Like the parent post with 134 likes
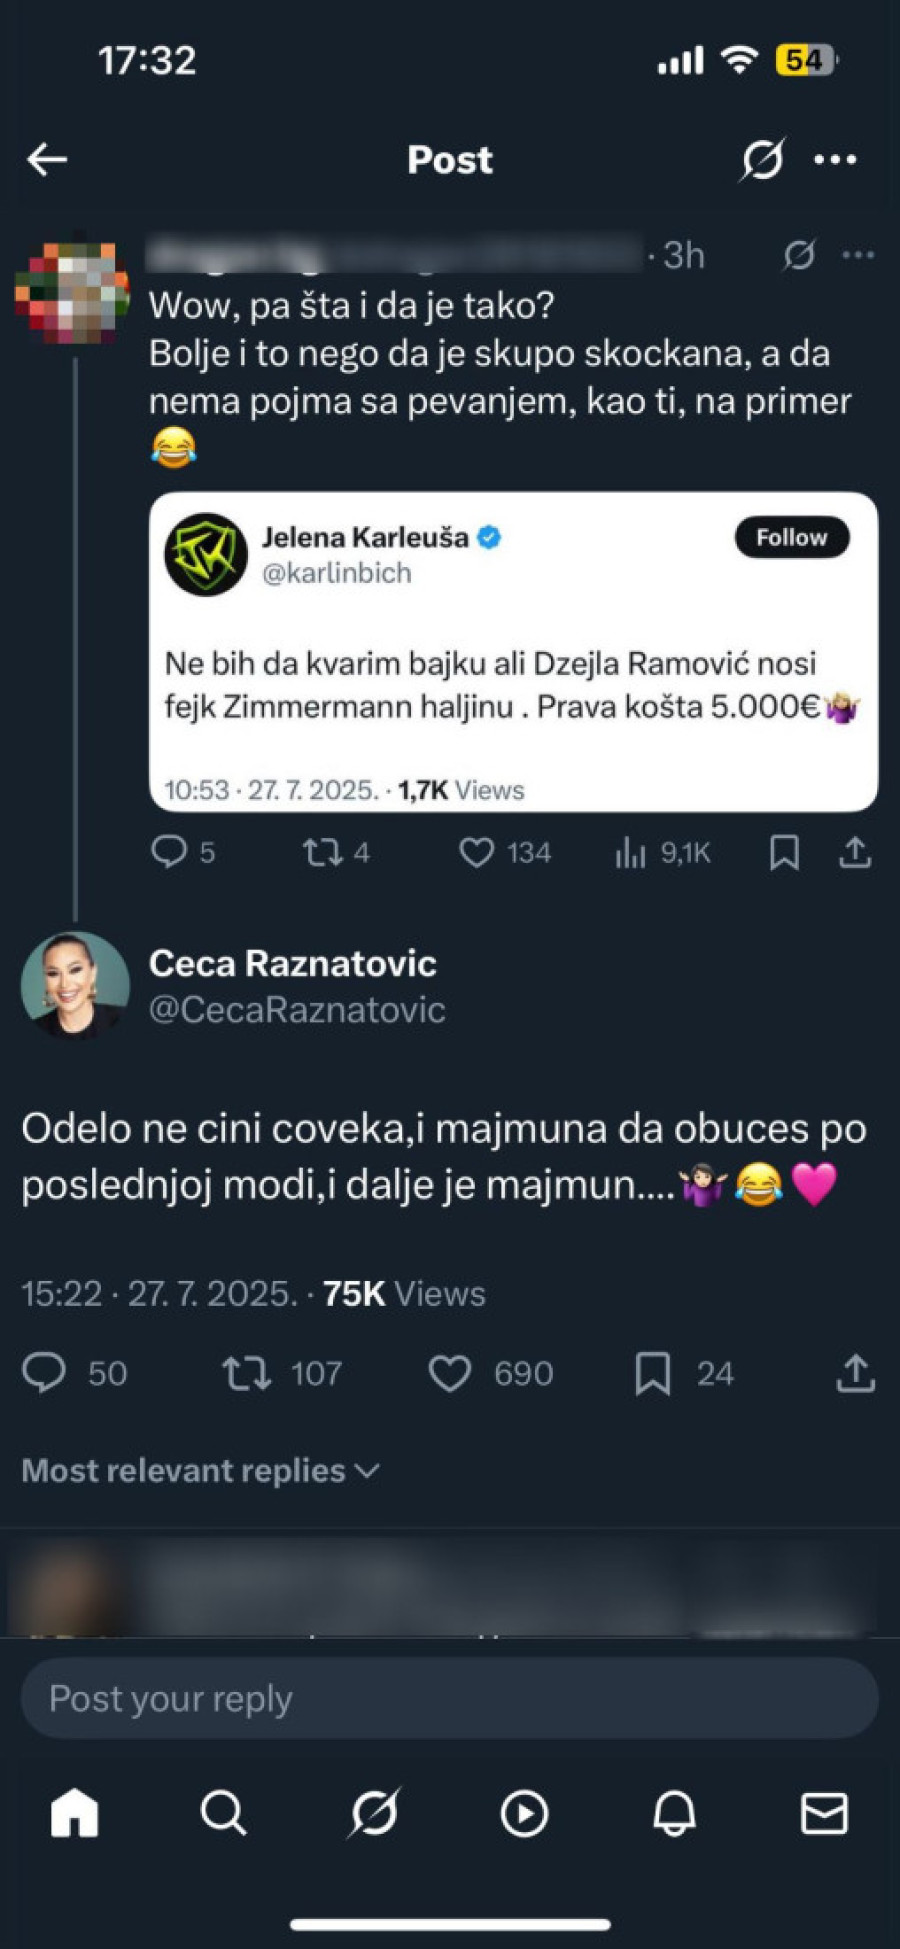This screenshot has width=900, height=1949. coord(476,852)
